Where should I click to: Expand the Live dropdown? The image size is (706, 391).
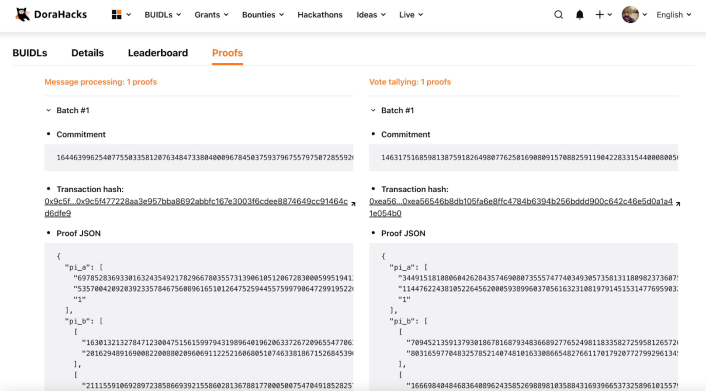[411, 15]
